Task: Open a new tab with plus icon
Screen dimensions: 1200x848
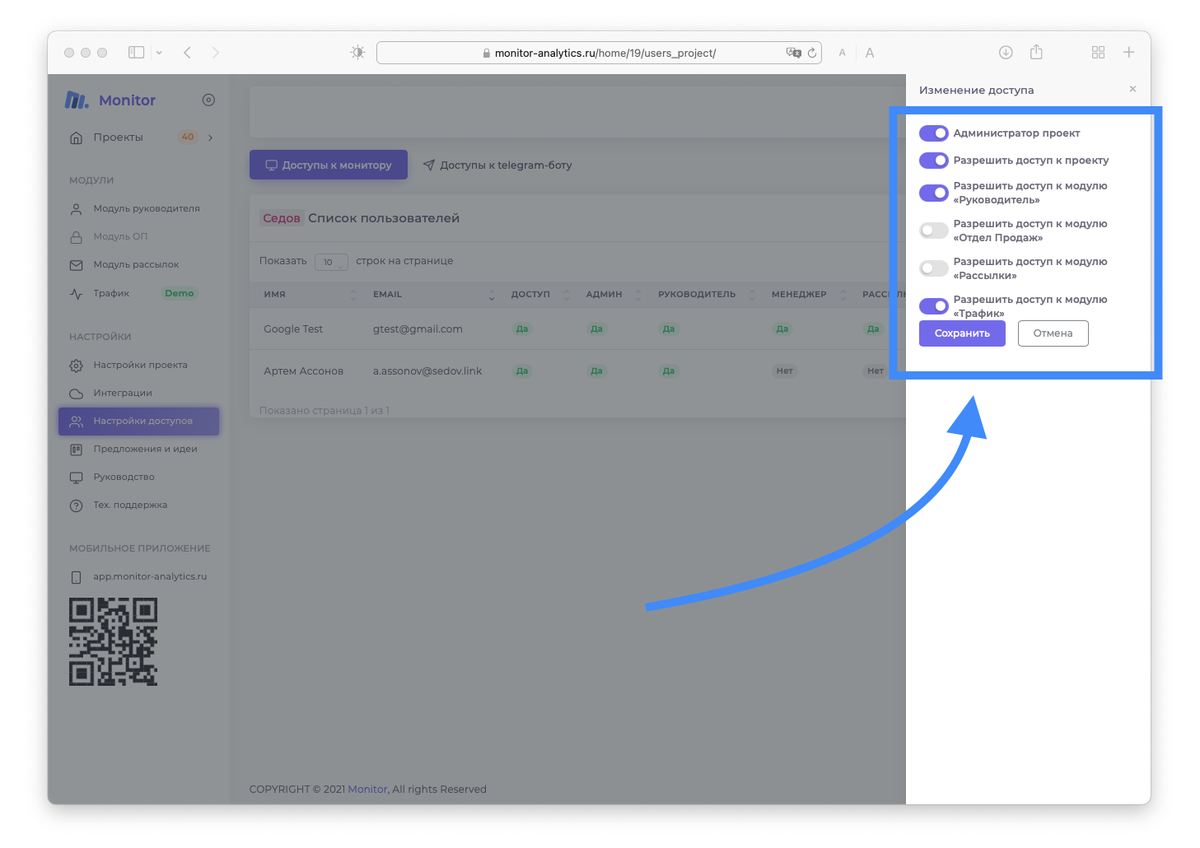Action: point(1129,52)
